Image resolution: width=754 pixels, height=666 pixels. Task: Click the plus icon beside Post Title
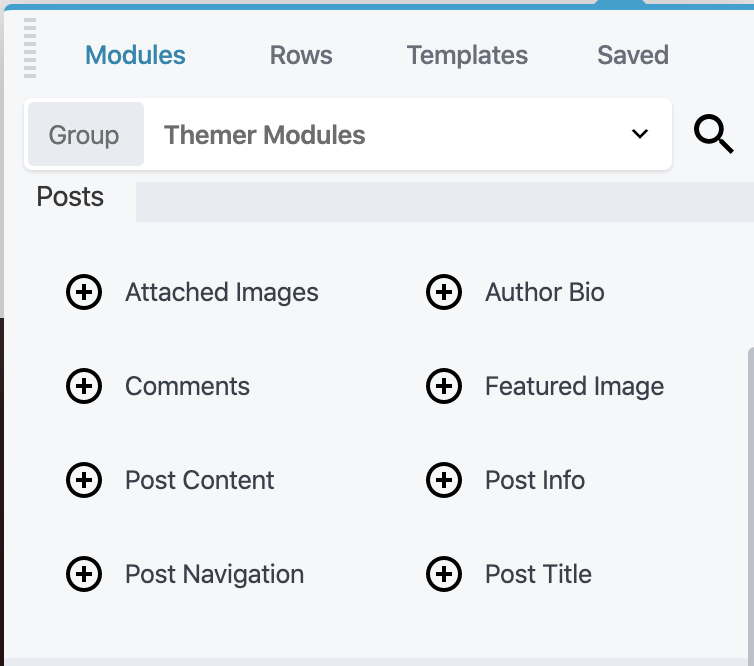coord(444,575)
